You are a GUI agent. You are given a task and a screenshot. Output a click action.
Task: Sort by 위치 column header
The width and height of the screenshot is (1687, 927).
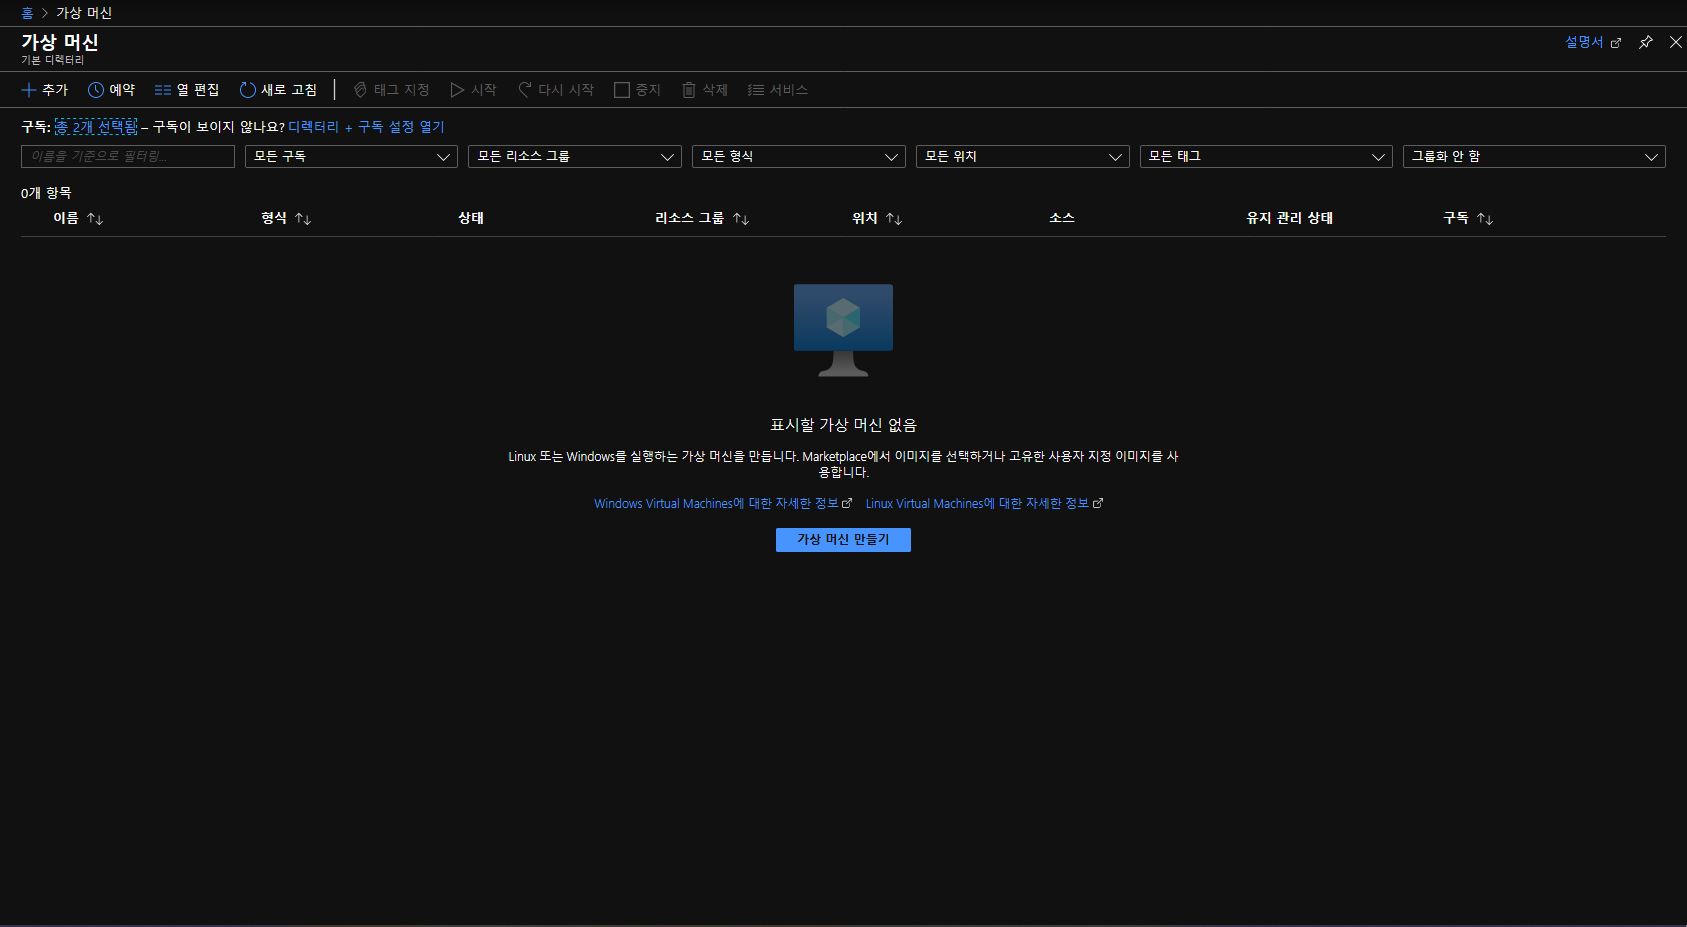click(x=877, y=218)
